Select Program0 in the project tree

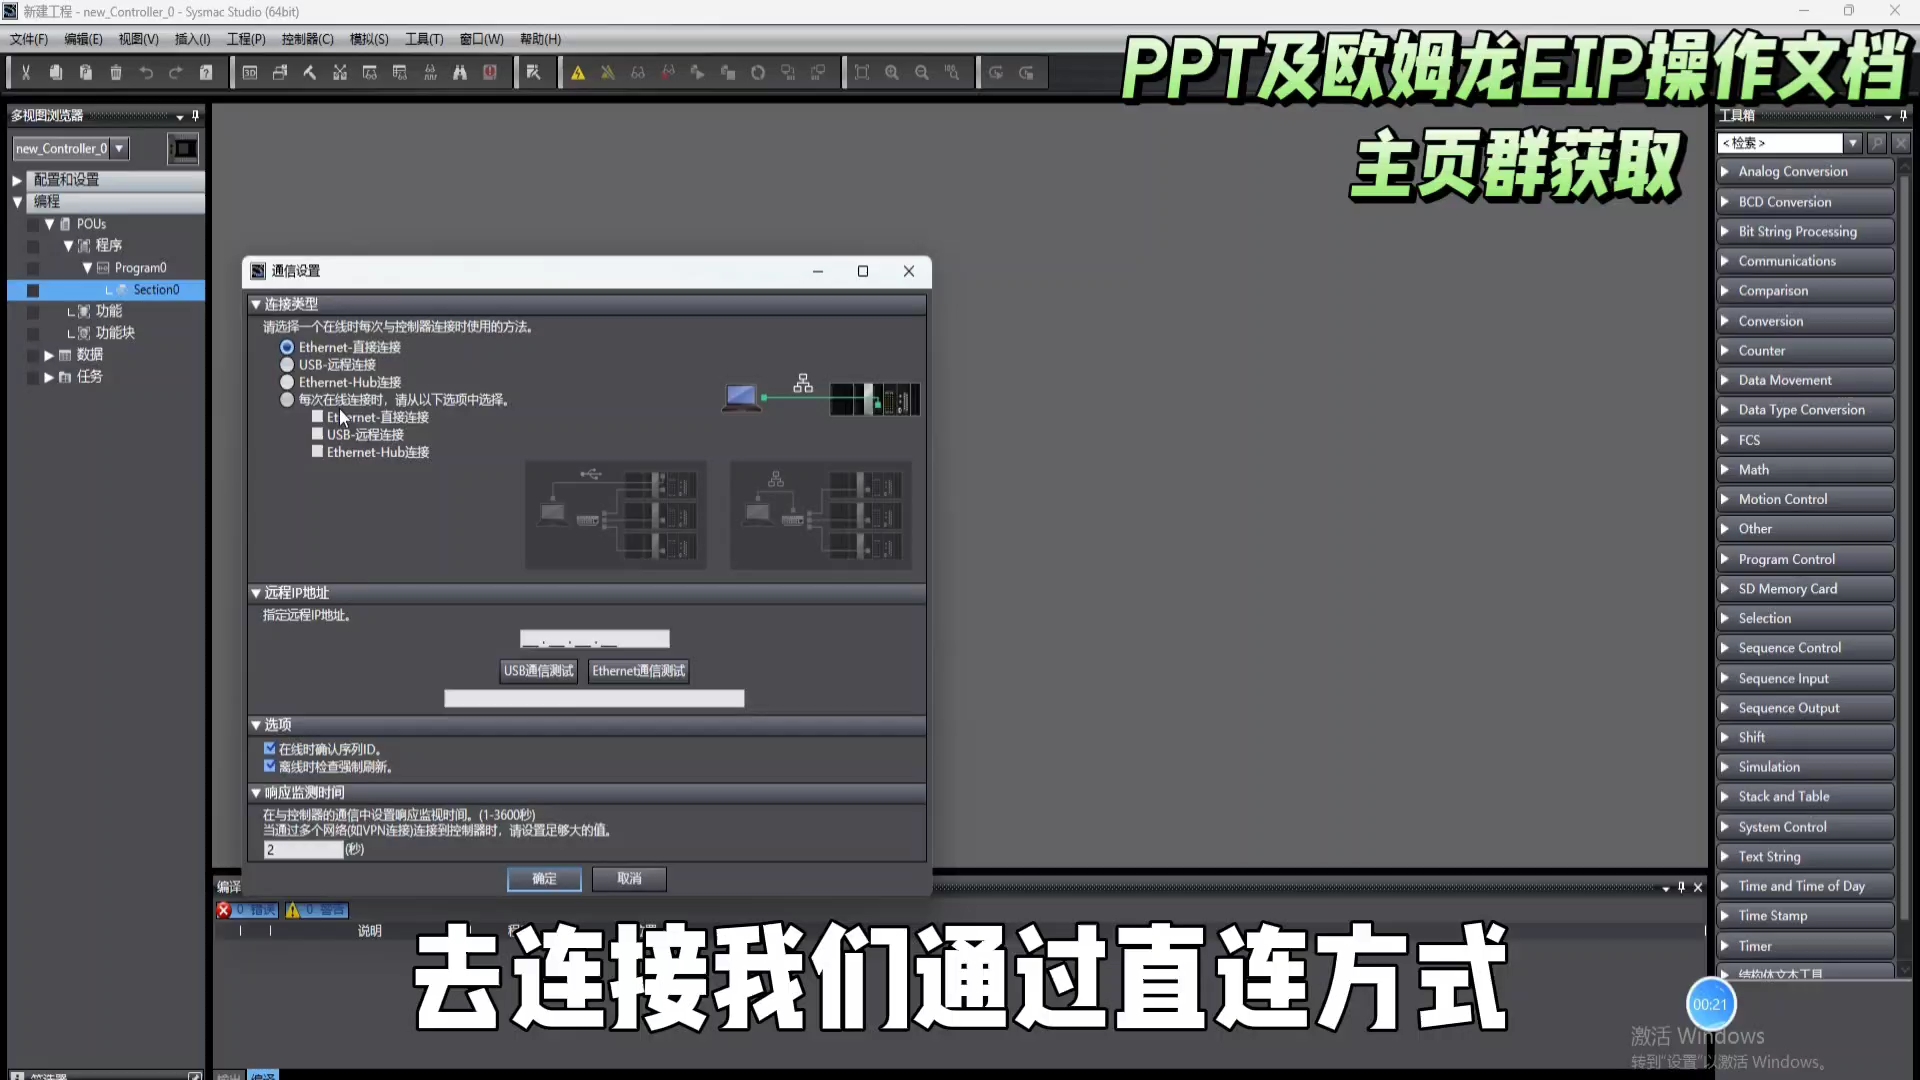click(x=141, y=268)
